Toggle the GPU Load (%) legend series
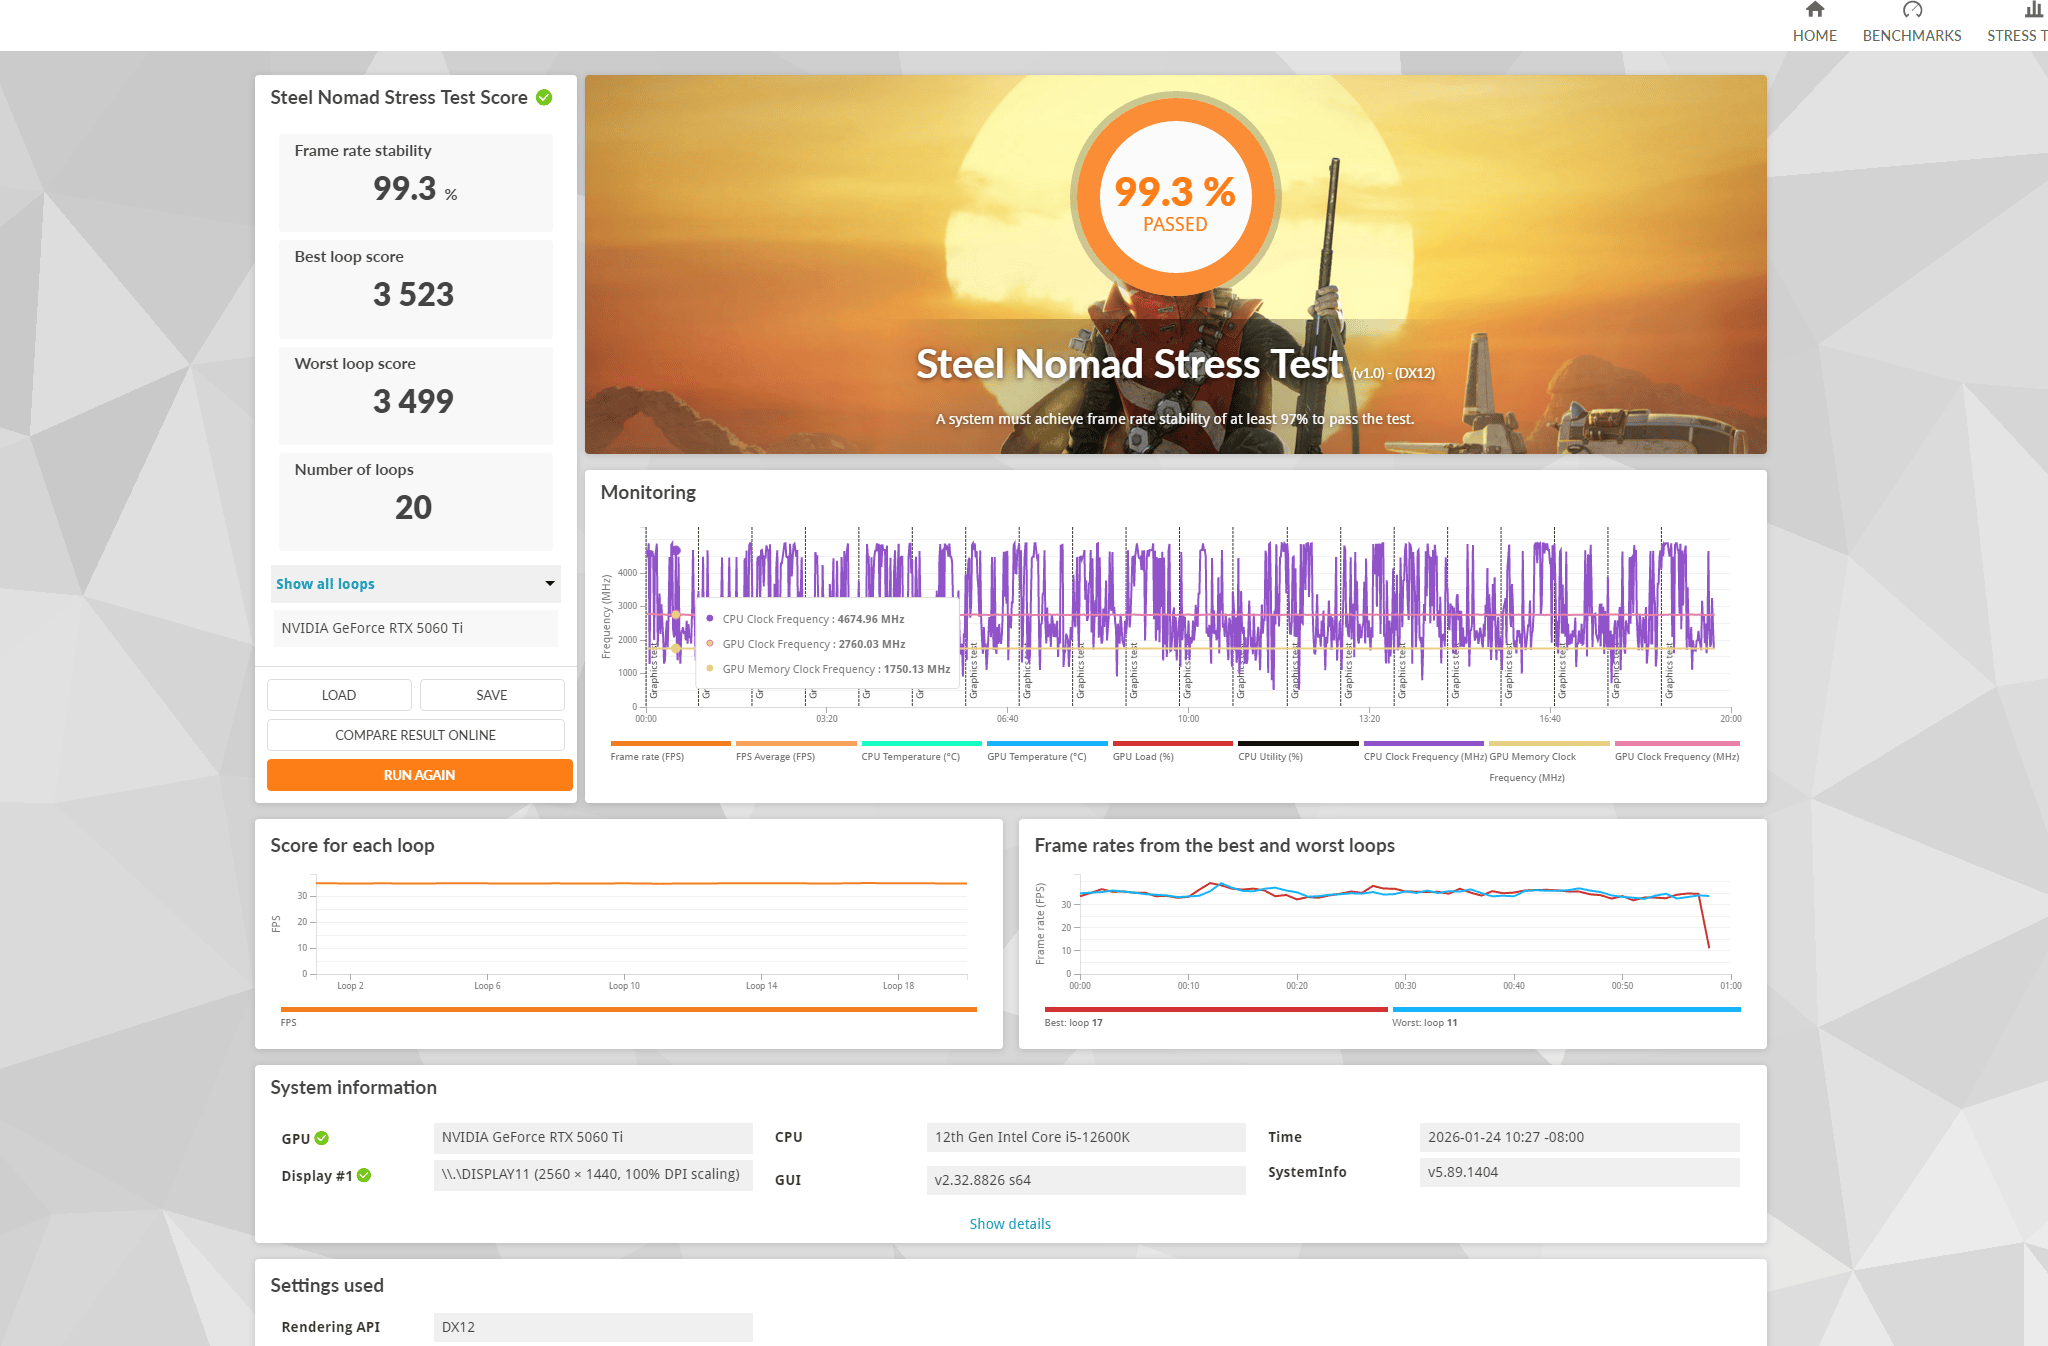Viewport: 2048px width, 1346px height. click(x=1172, y=751)
